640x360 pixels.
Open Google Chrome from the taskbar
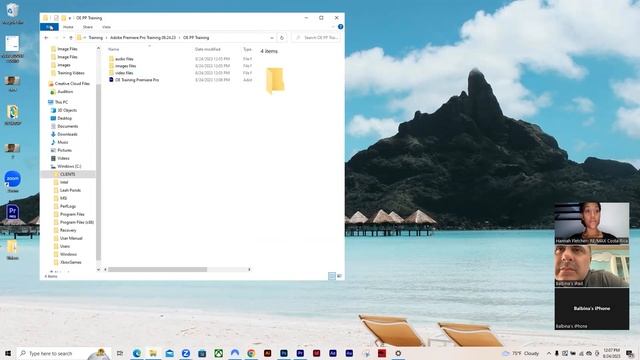tap(251, 353)
